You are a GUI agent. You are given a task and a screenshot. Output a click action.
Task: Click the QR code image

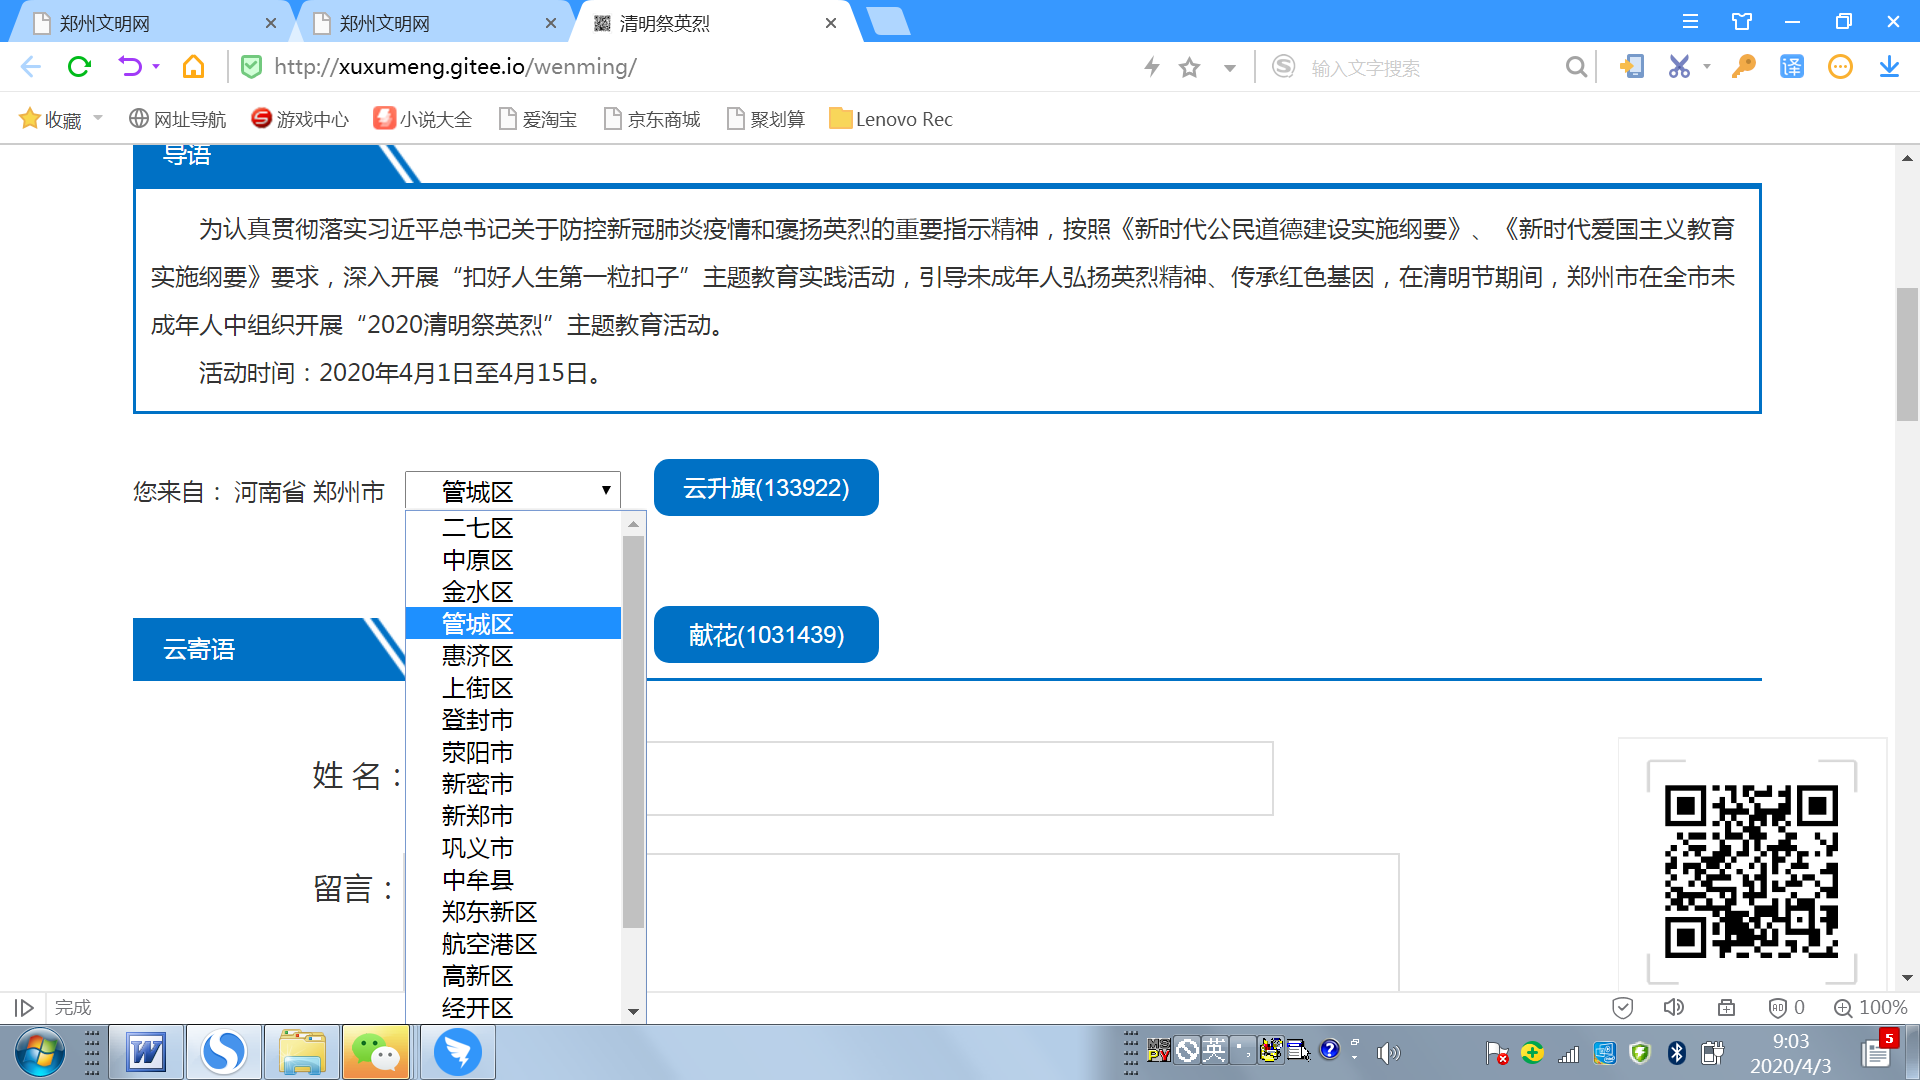click(1751, 871)
